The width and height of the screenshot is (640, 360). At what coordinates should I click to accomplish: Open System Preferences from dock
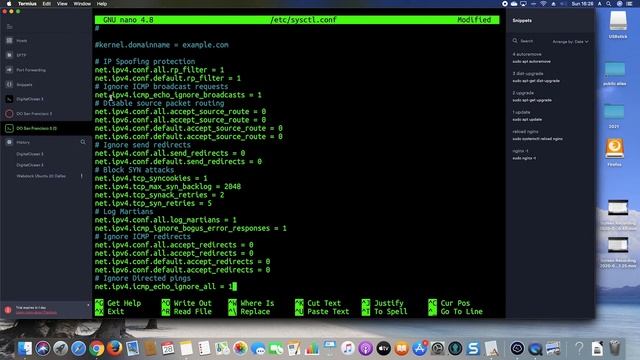(438, 348)
